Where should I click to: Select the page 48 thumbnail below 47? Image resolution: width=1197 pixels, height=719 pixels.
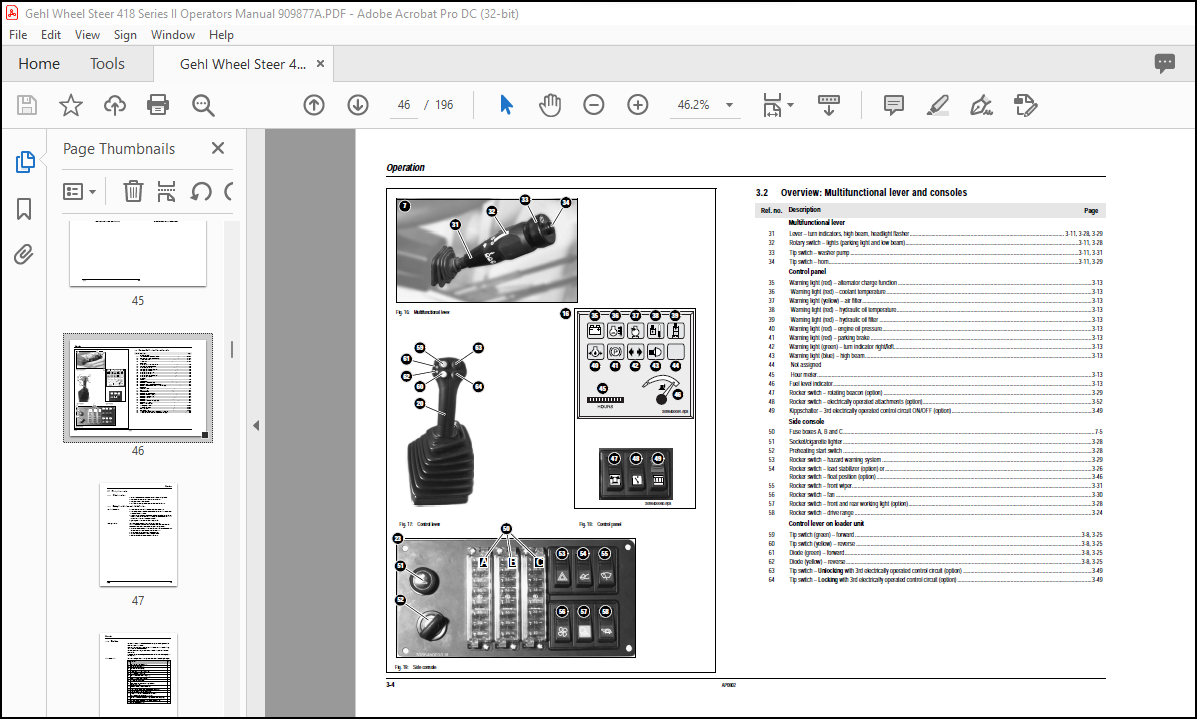click(x=138, y=674)
